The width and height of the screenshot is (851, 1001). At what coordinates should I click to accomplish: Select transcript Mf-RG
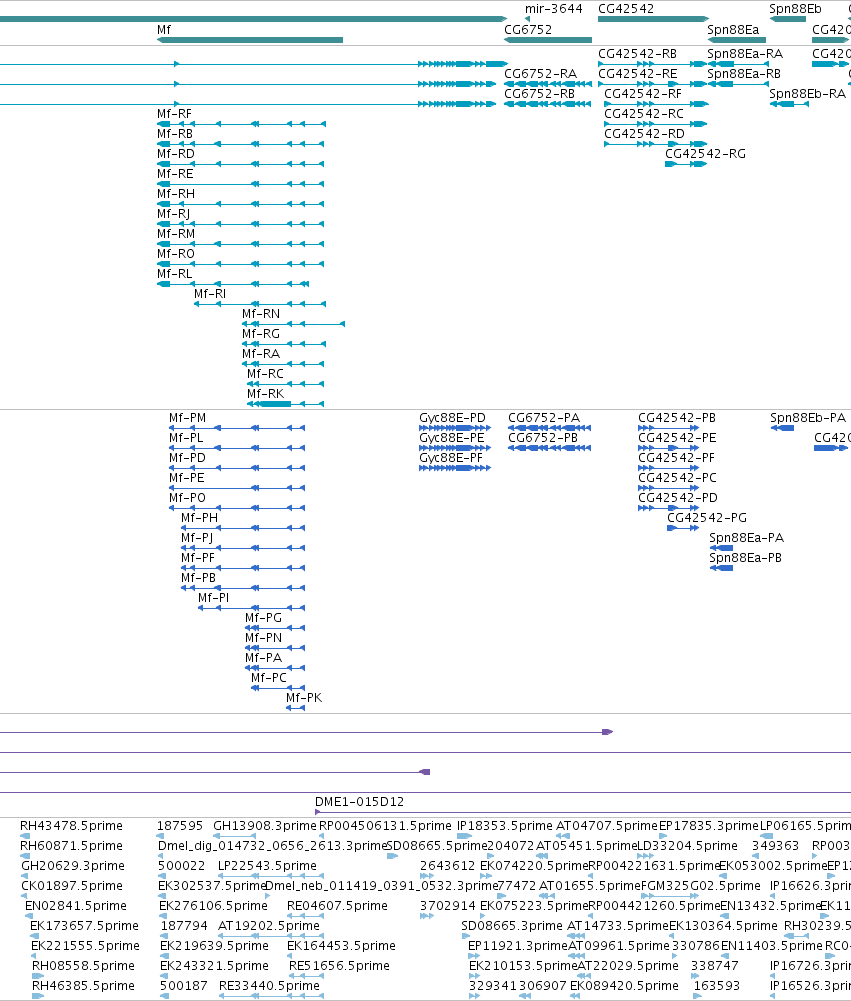(260, 333)
